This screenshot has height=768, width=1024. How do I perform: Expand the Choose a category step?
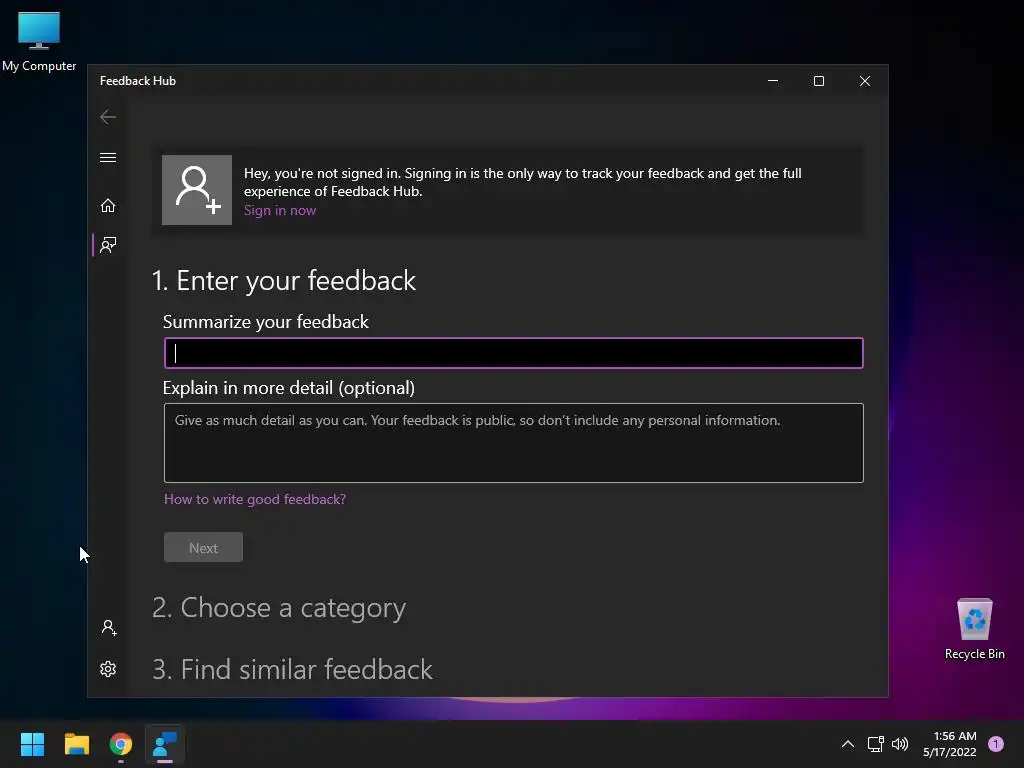[x=279, y=607]
